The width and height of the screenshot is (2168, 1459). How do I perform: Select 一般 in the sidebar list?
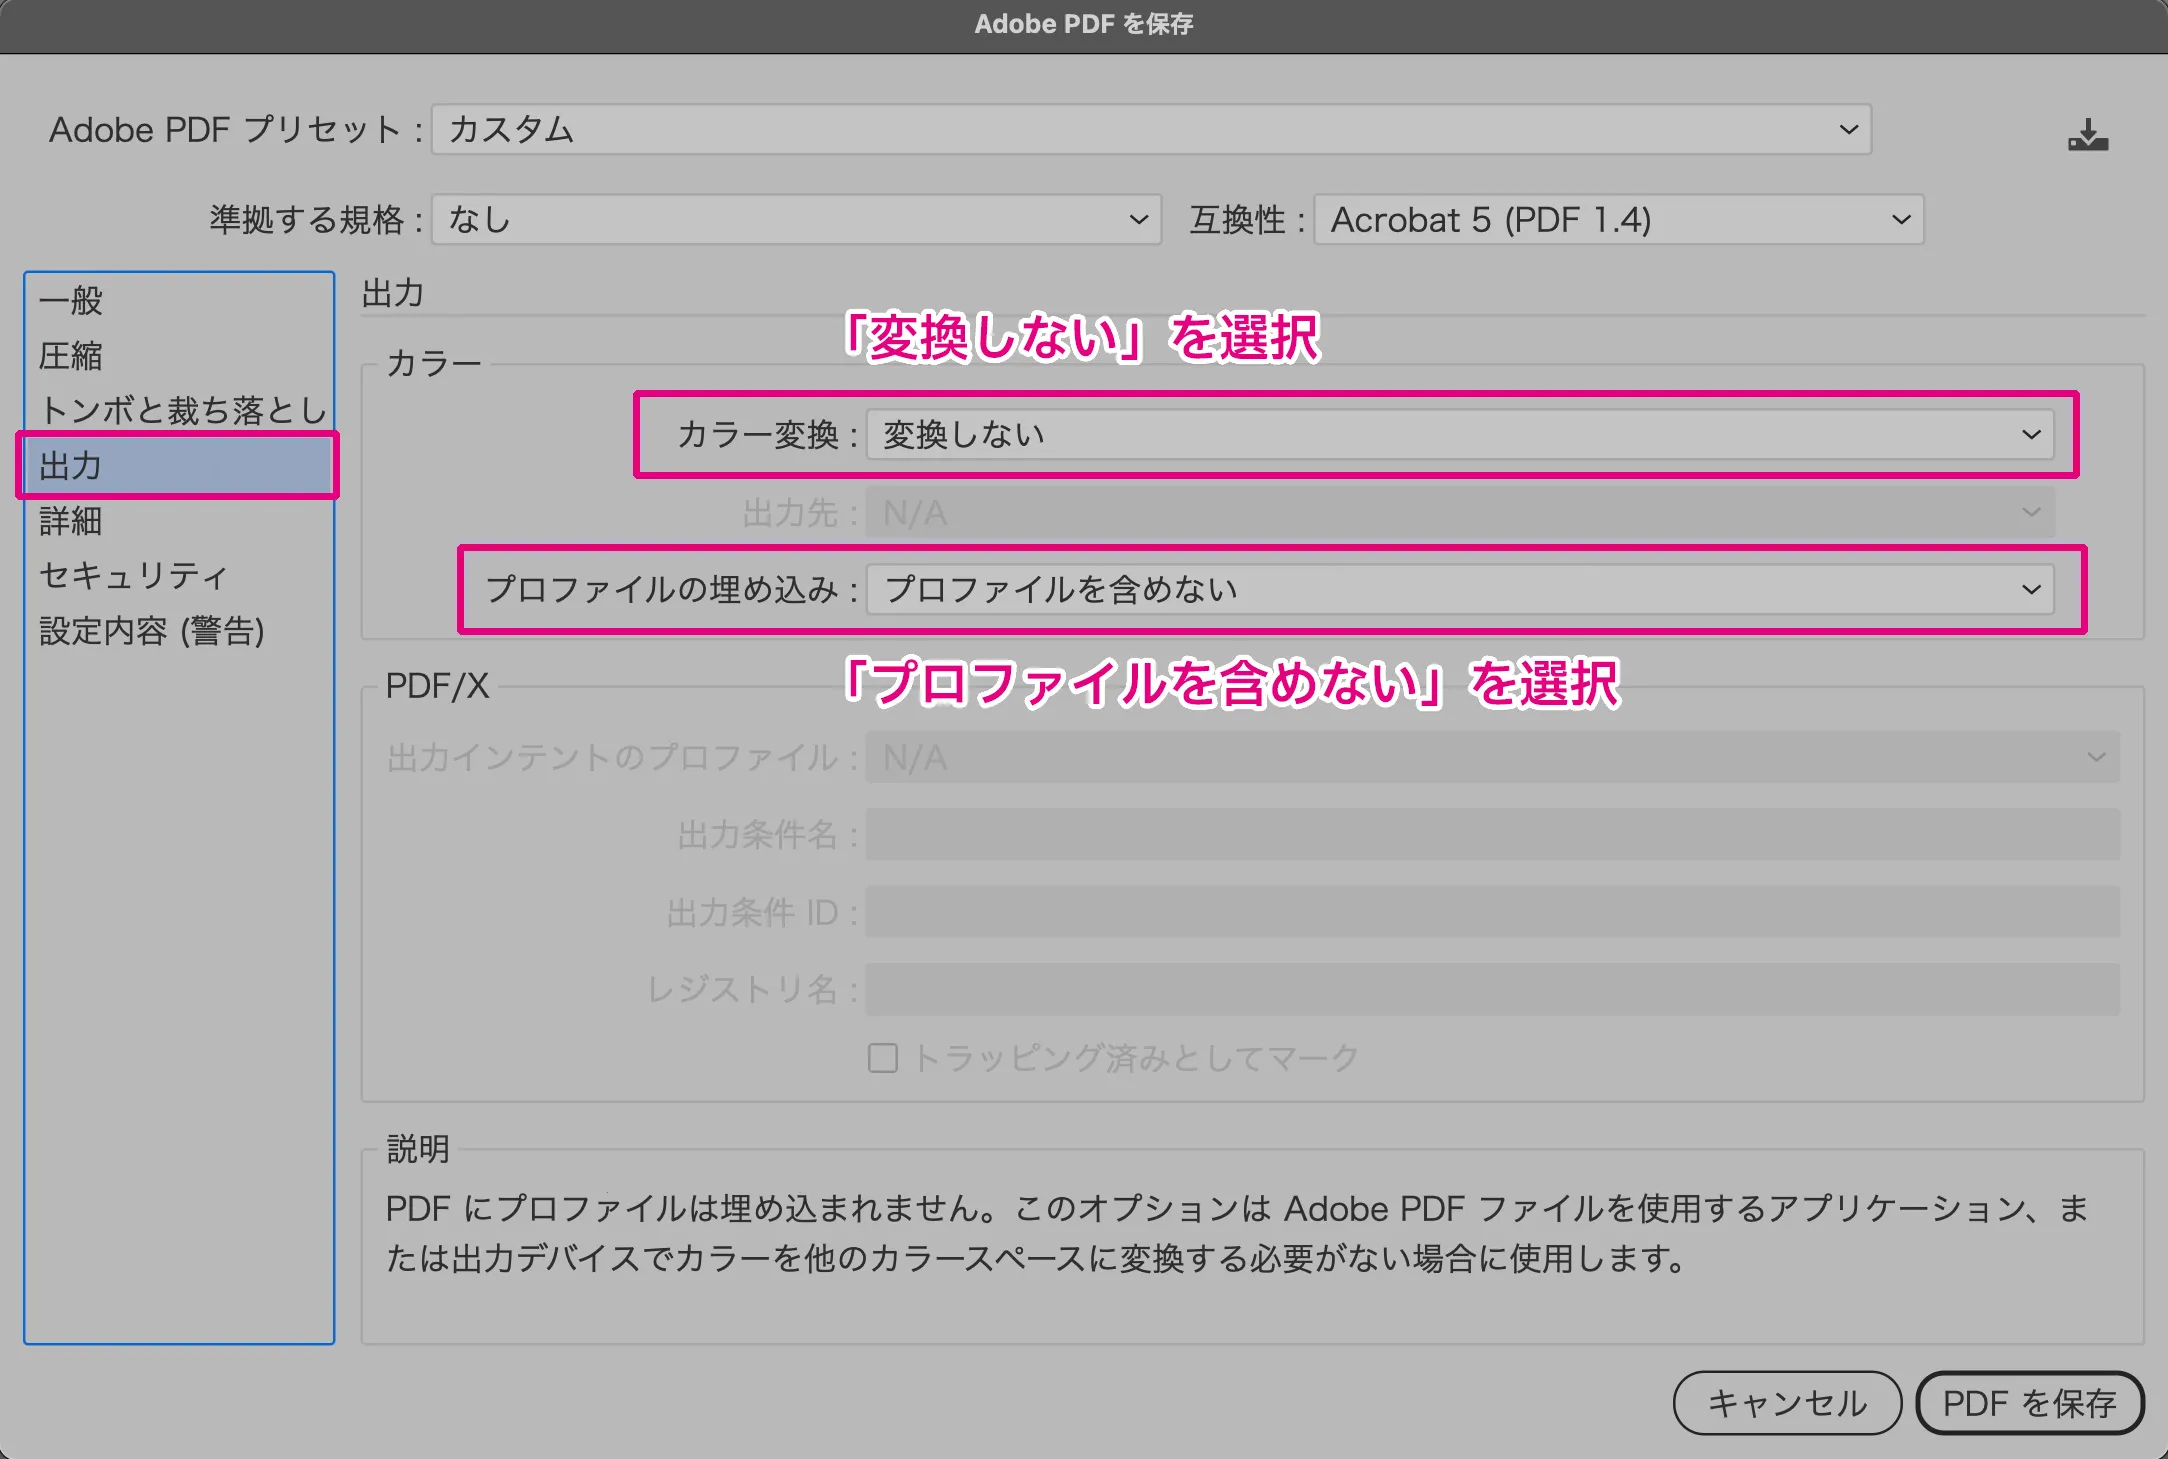178,300
